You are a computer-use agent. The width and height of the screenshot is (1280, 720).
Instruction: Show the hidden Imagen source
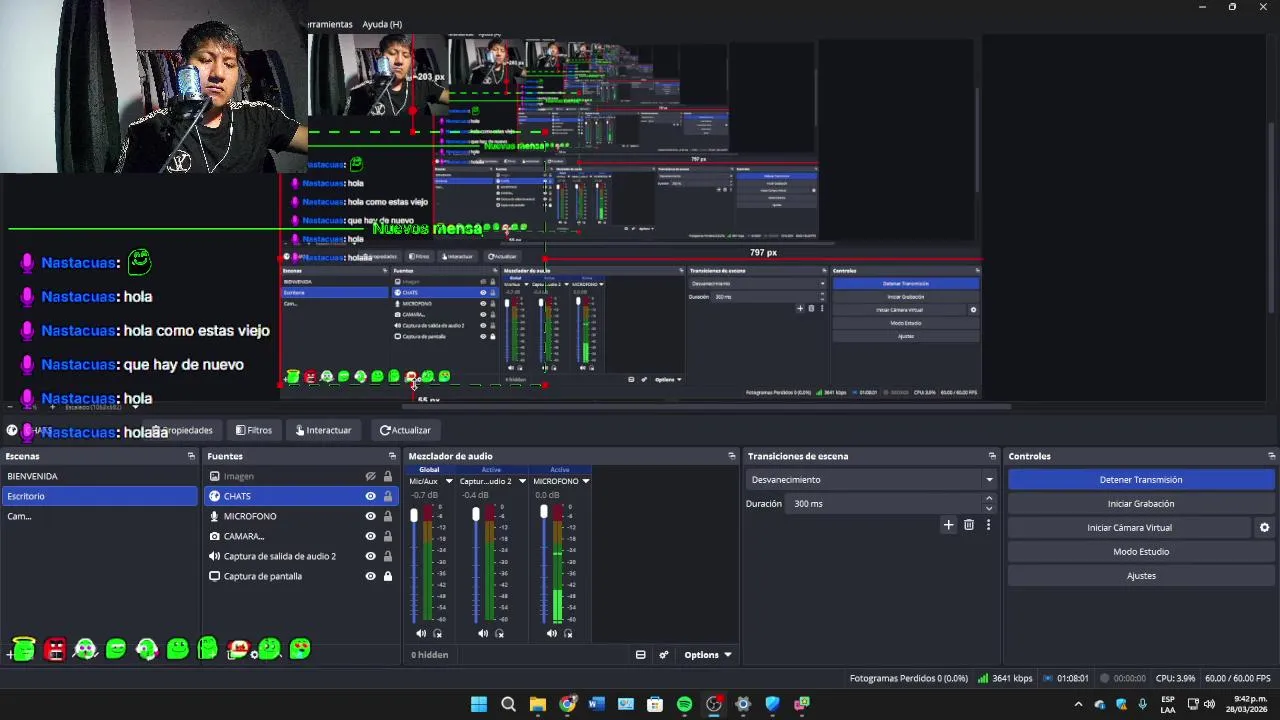[370, 476]
